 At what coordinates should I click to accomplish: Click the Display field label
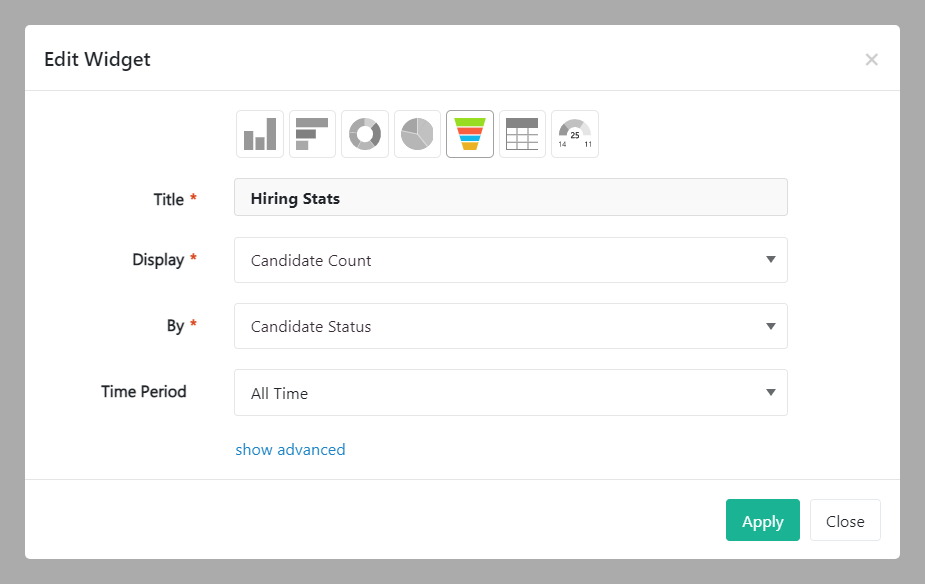(x=158, y=260)
